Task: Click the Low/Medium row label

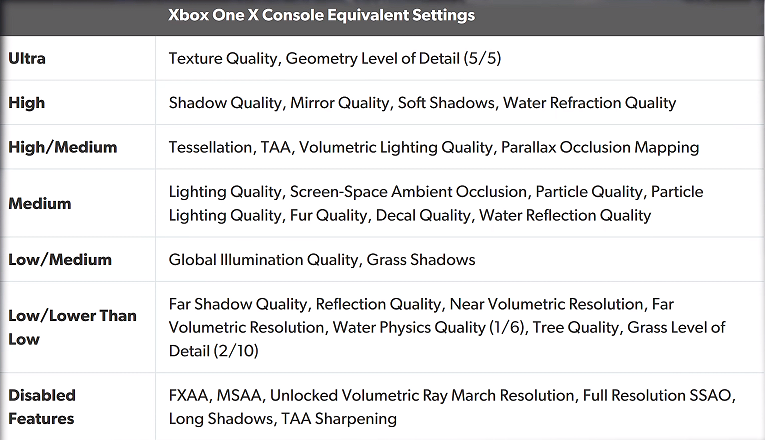Action: click(60, 260)
